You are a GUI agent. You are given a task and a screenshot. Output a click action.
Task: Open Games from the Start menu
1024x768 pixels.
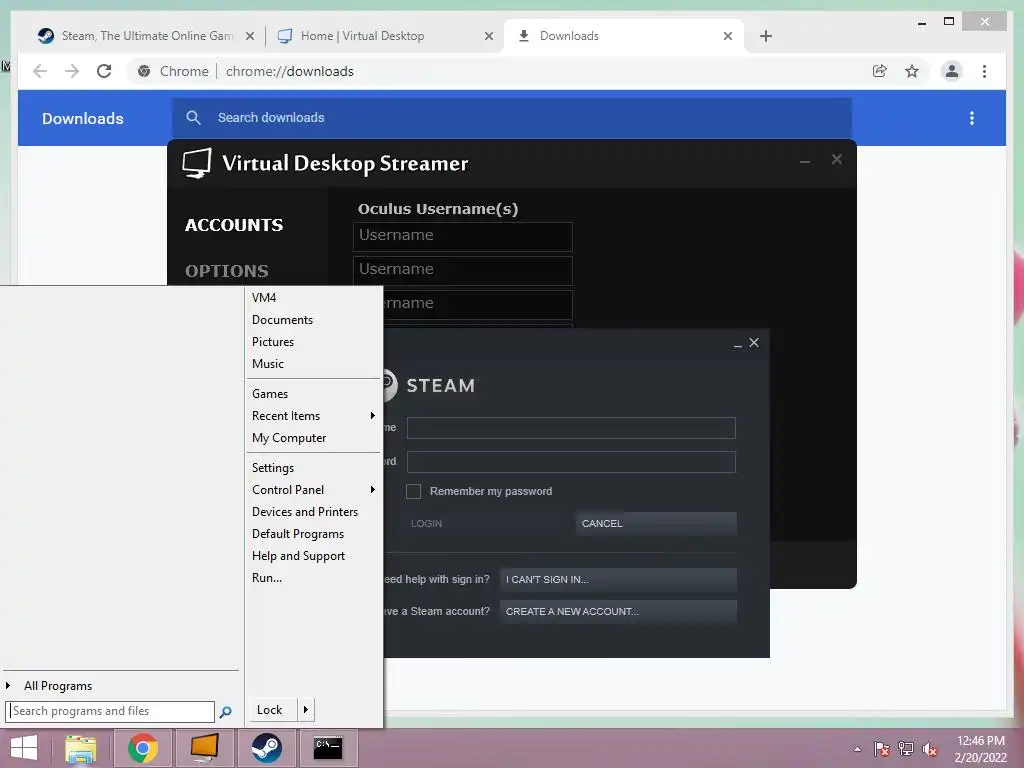click(270, 394)
